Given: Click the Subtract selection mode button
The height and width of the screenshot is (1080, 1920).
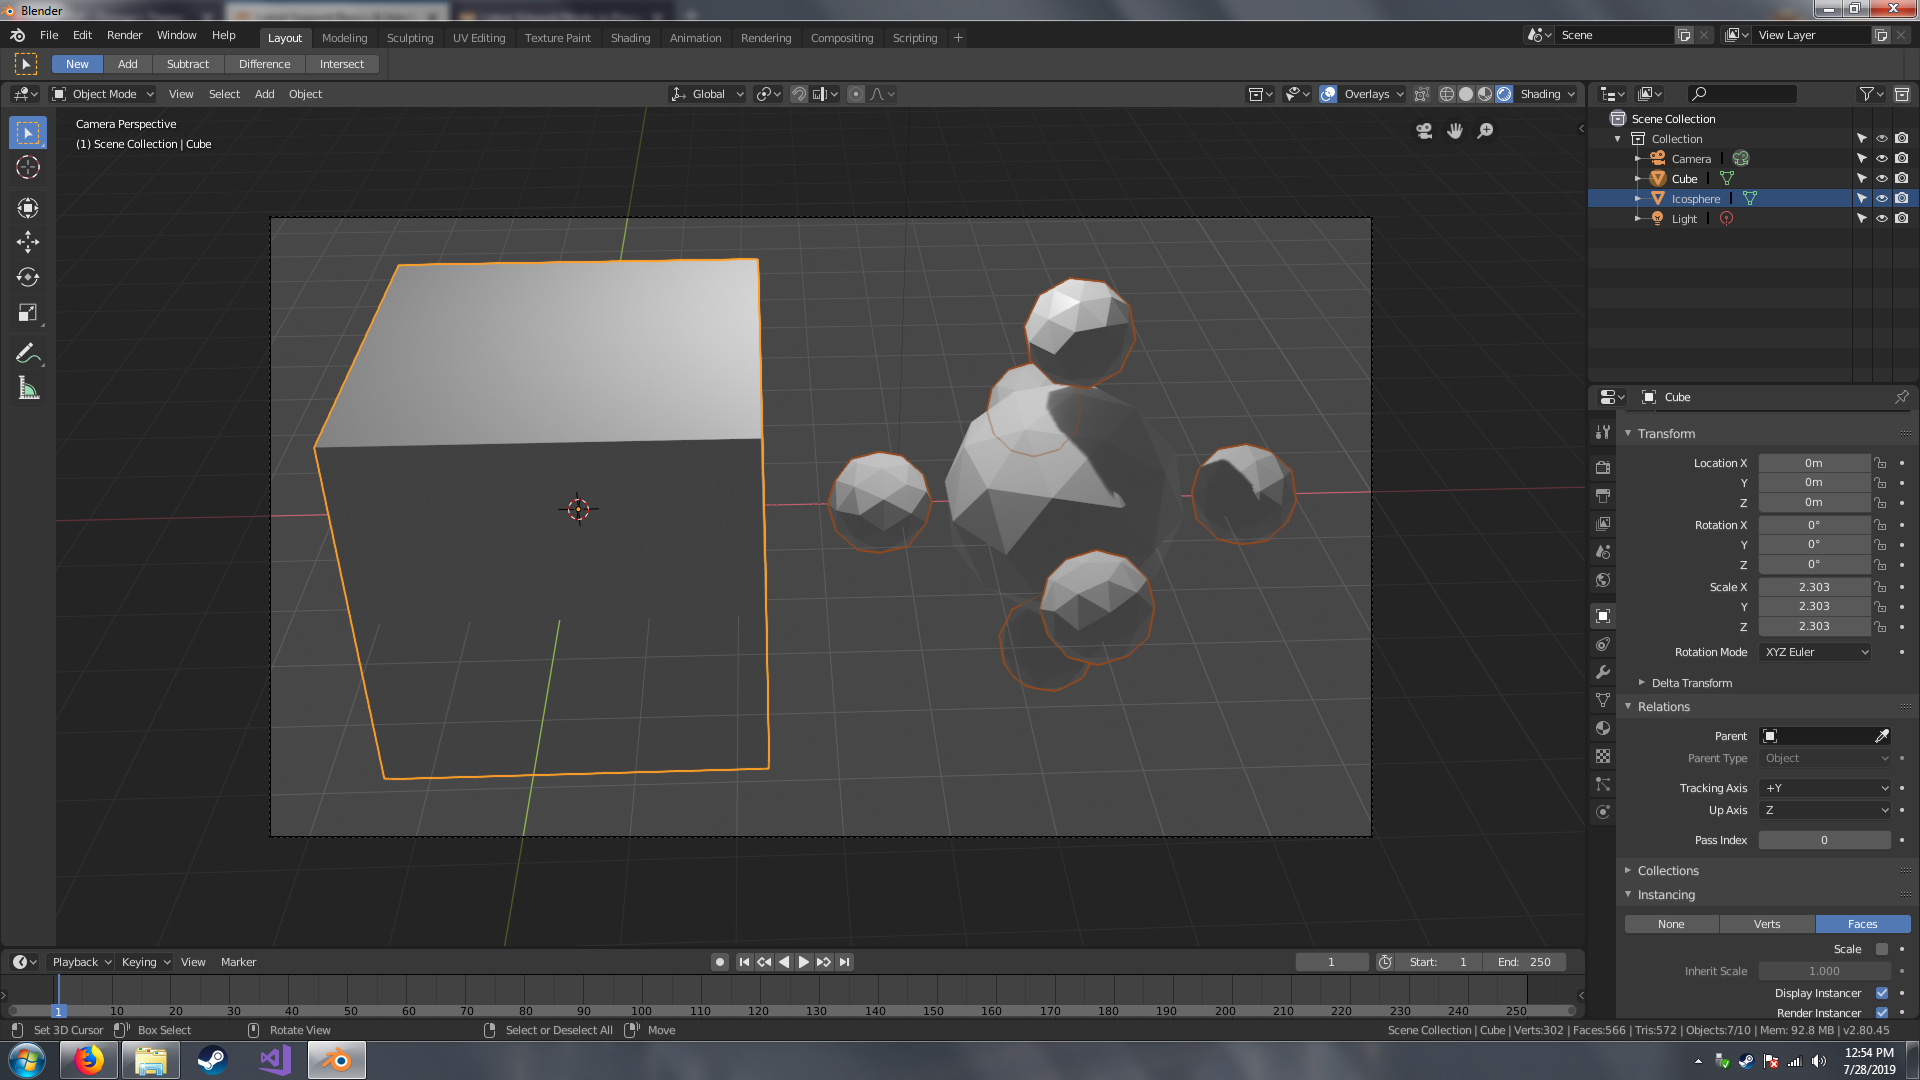Looking at the screenshot, I should coord(187,64).
